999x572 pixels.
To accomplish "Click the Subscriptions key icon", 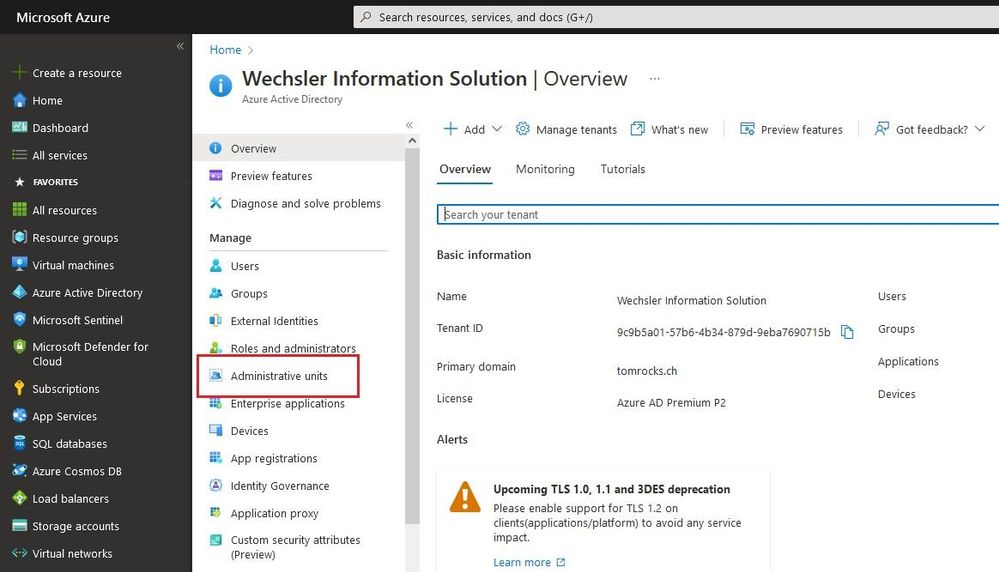I will [20, 388].
